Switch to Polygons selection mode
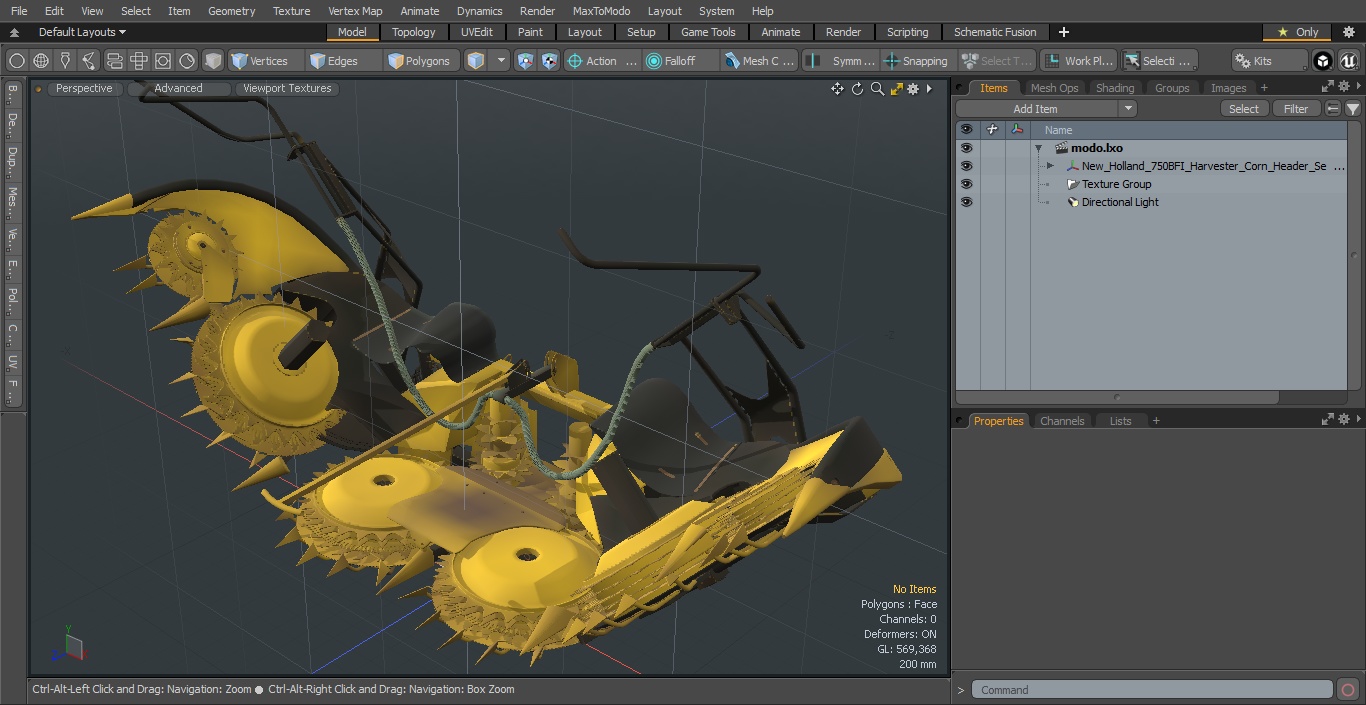 (422, 61)
